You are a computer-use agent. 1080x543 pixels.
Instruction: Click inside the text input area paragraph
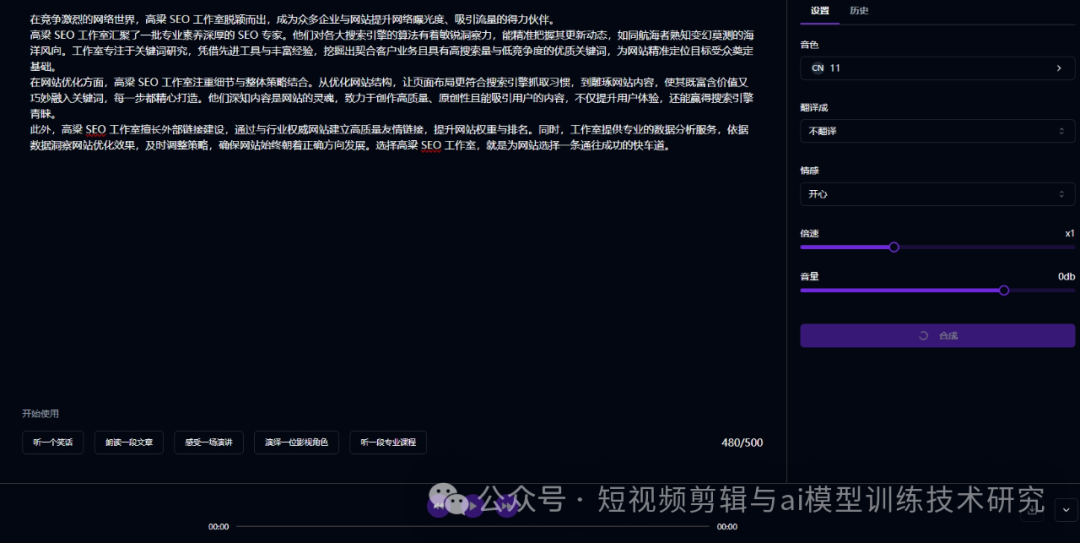click(x=391, y=83)
